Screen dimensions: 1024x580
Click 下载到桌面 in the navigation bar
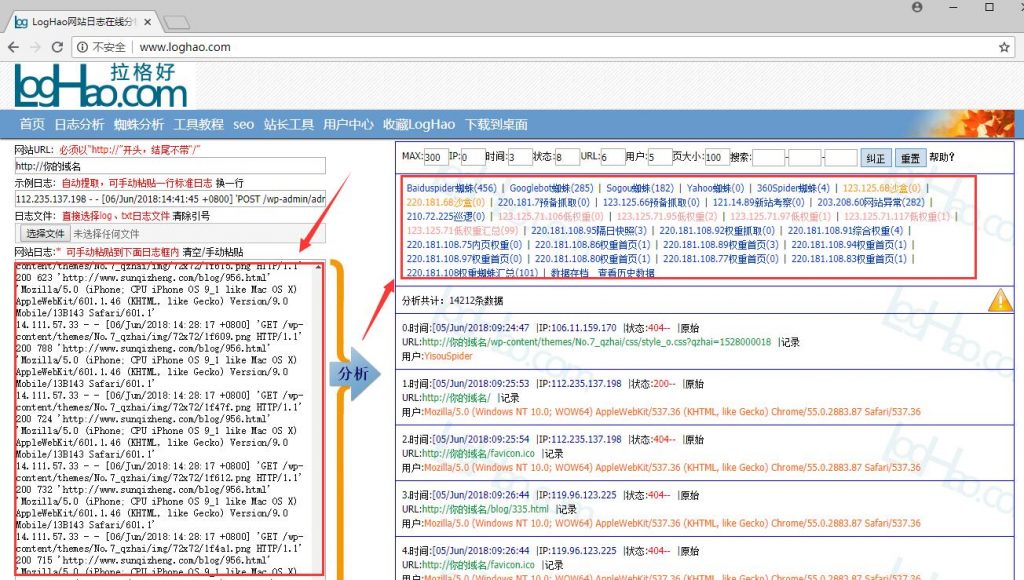point(496,124)
